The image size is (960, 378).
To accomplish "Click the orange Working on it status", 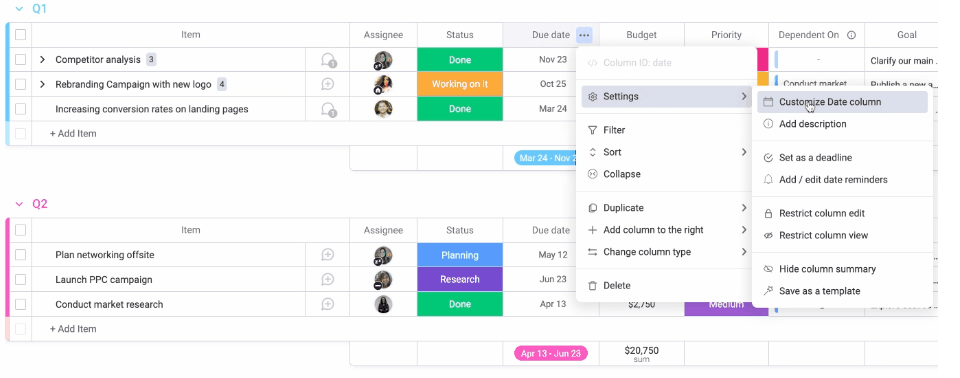I will tap(460, 84).
